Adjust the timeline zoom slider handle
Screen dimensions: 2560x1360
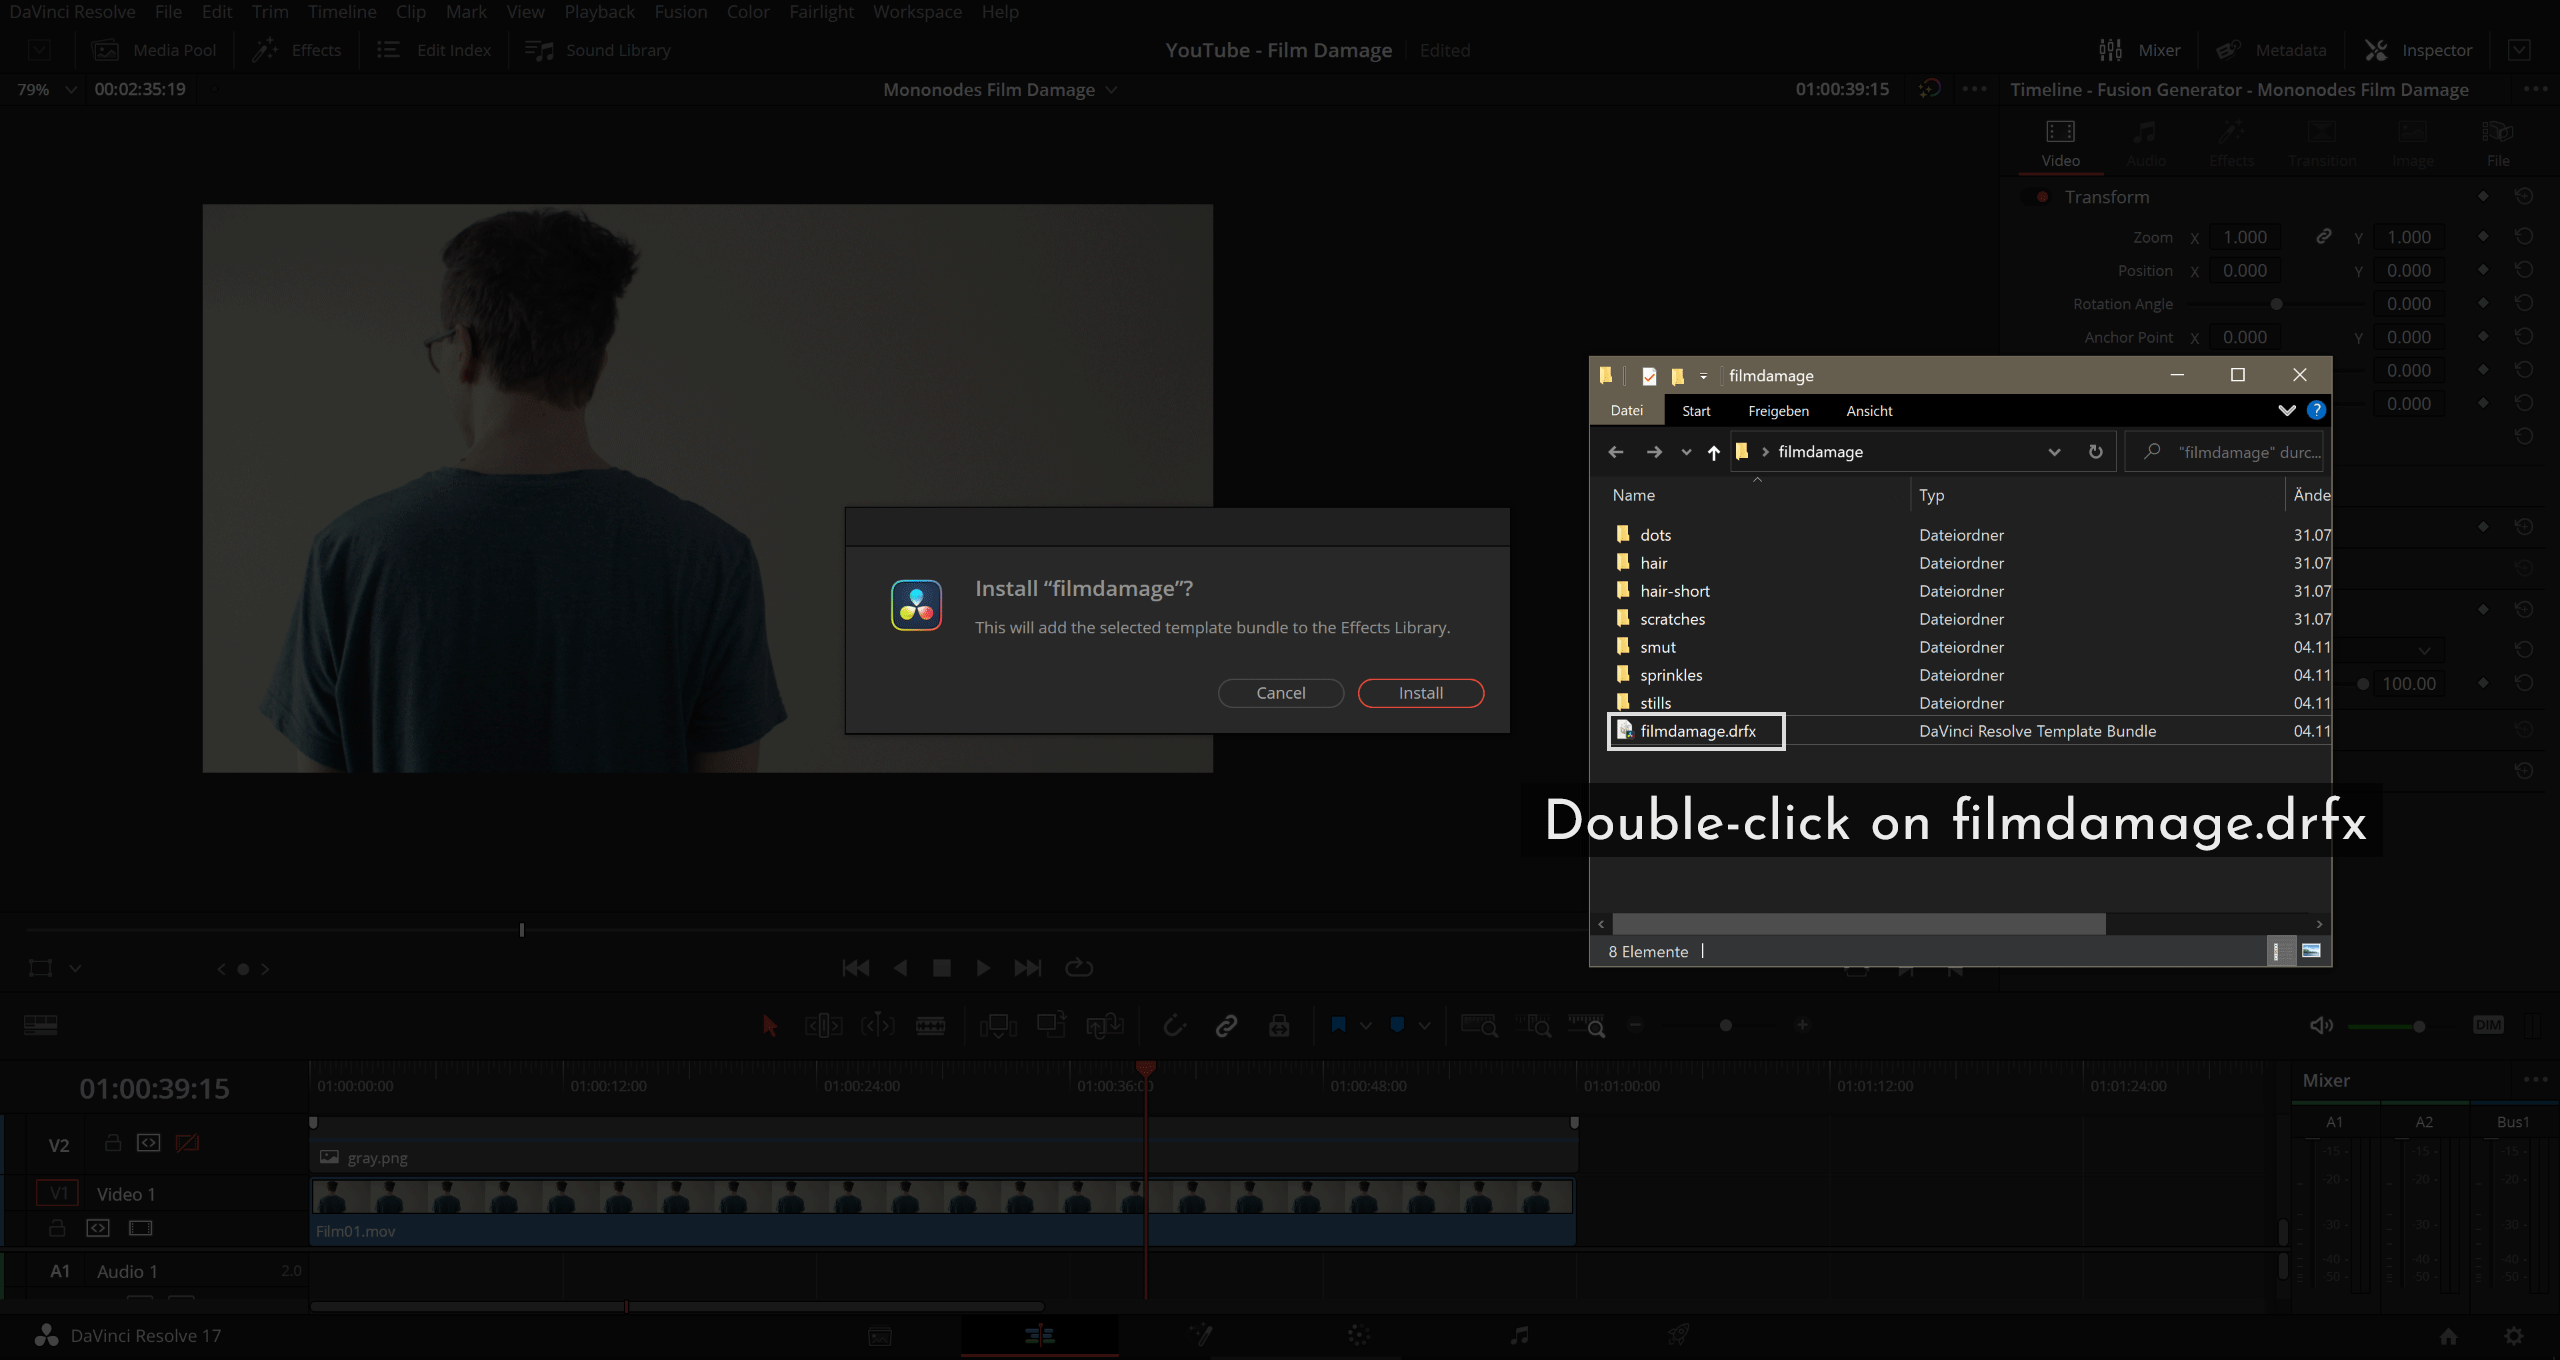pos(1725,1025)
